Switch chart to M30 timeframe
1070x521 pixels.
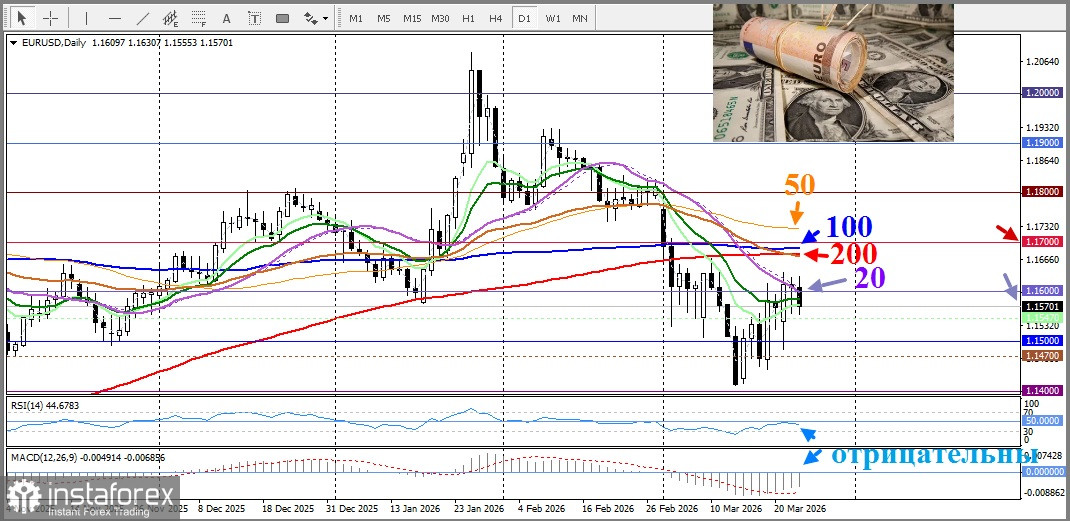coord(440,18)
